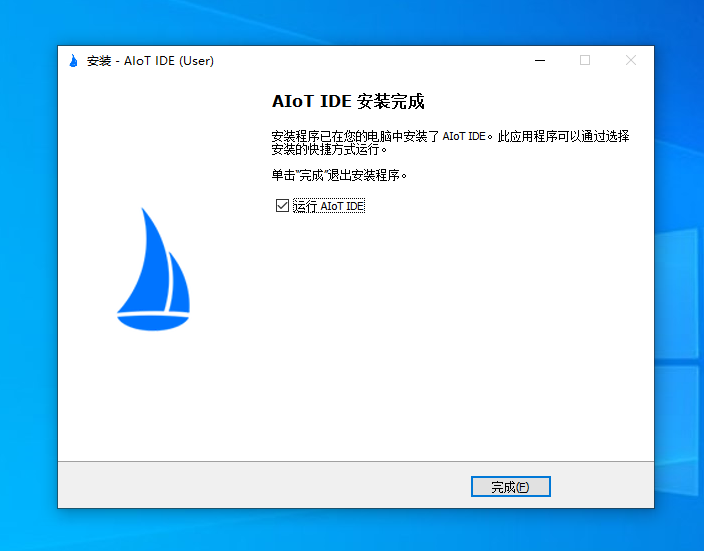Click the large blue sailboat logo
This screenshot has height=551, width=704.
point(154,269)
